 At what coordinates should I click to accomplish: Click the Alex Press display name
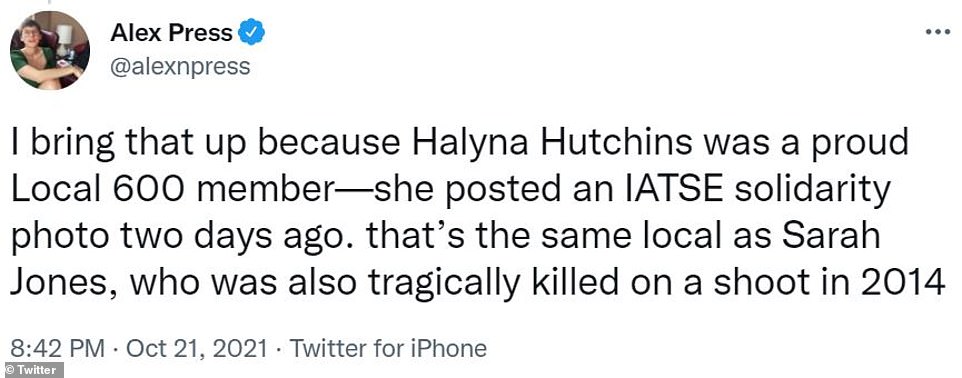[171, 33]
